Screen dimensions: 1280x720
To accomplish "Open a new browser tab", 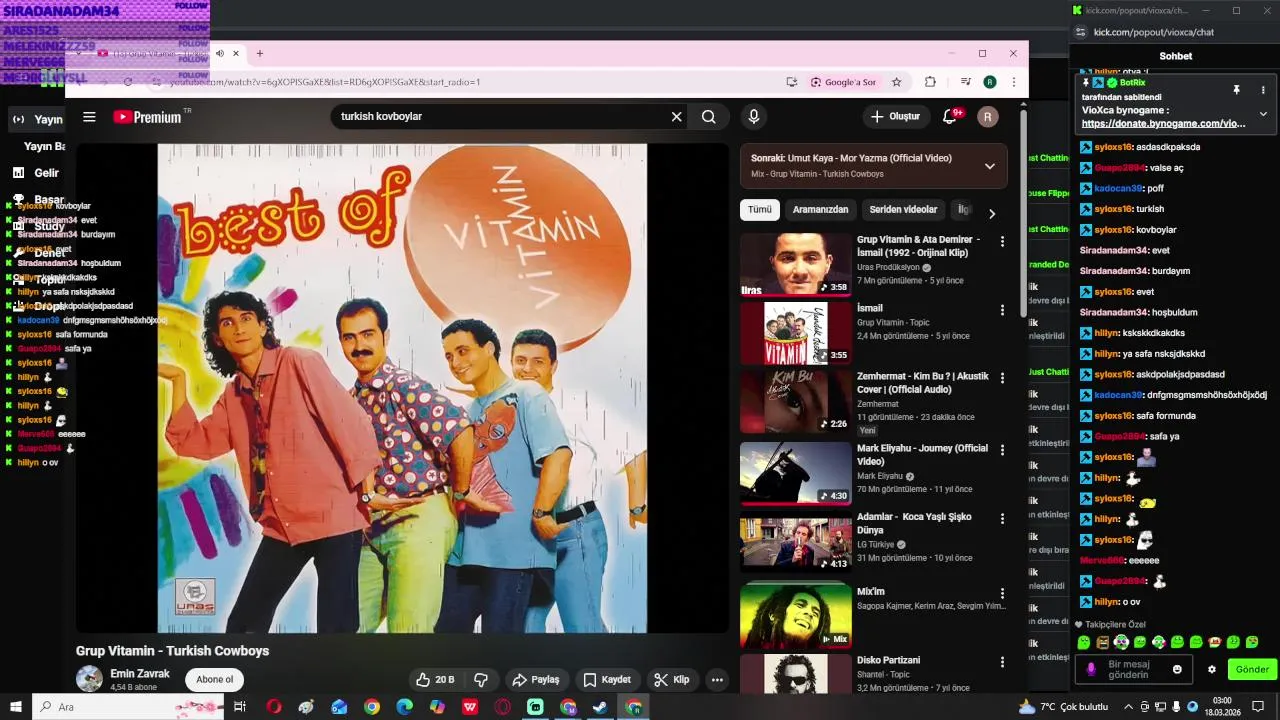I will [x=260, y=53].
